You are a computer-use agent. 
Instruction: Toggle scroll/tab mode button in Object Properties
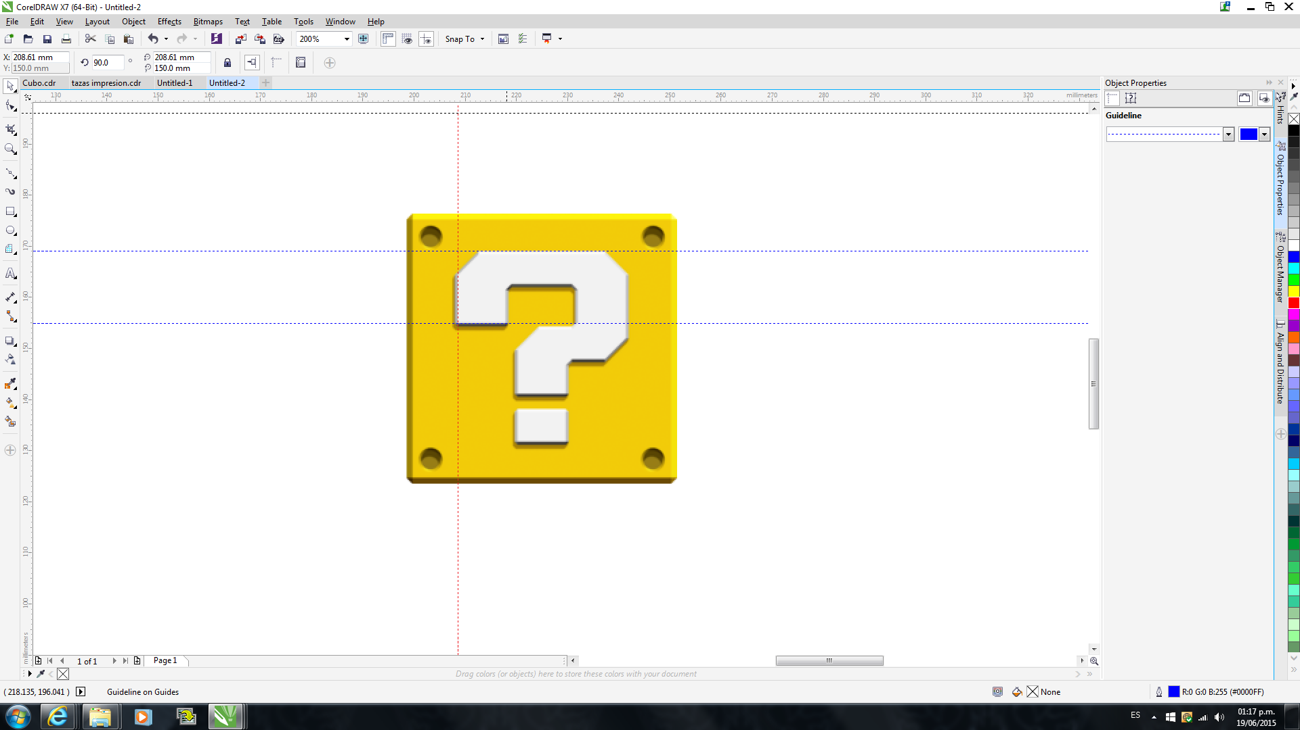coord(1245,98)
